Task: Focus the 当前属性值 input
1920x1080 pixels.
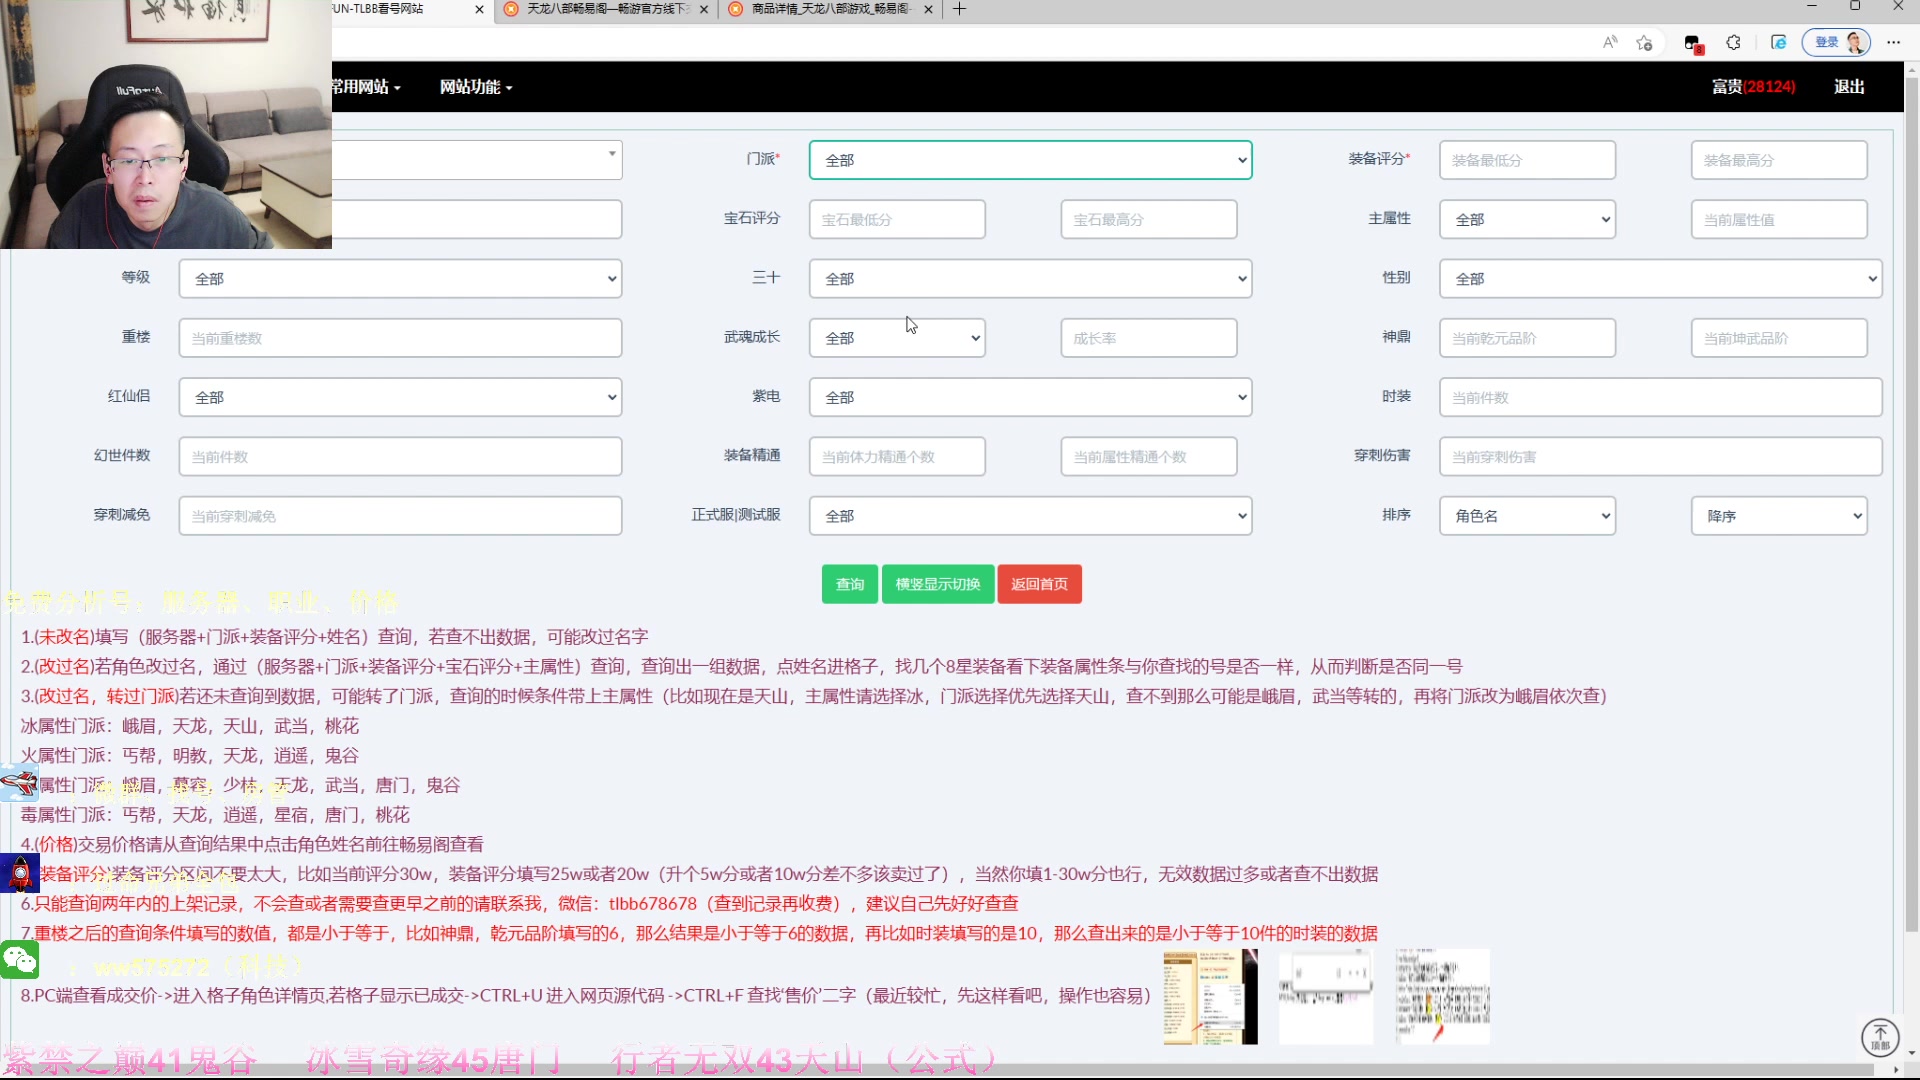Action: 1779,219
